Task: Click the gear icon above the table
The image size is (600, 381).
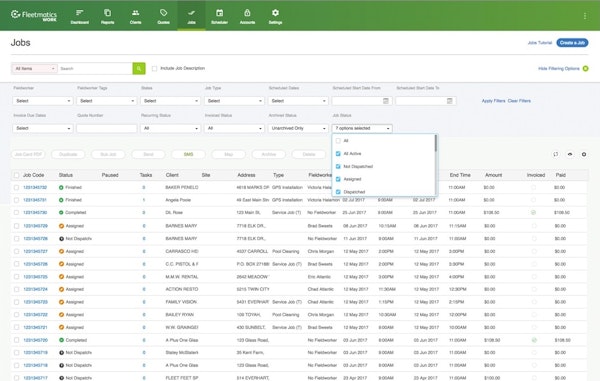Action: click(x=584, y=154)
